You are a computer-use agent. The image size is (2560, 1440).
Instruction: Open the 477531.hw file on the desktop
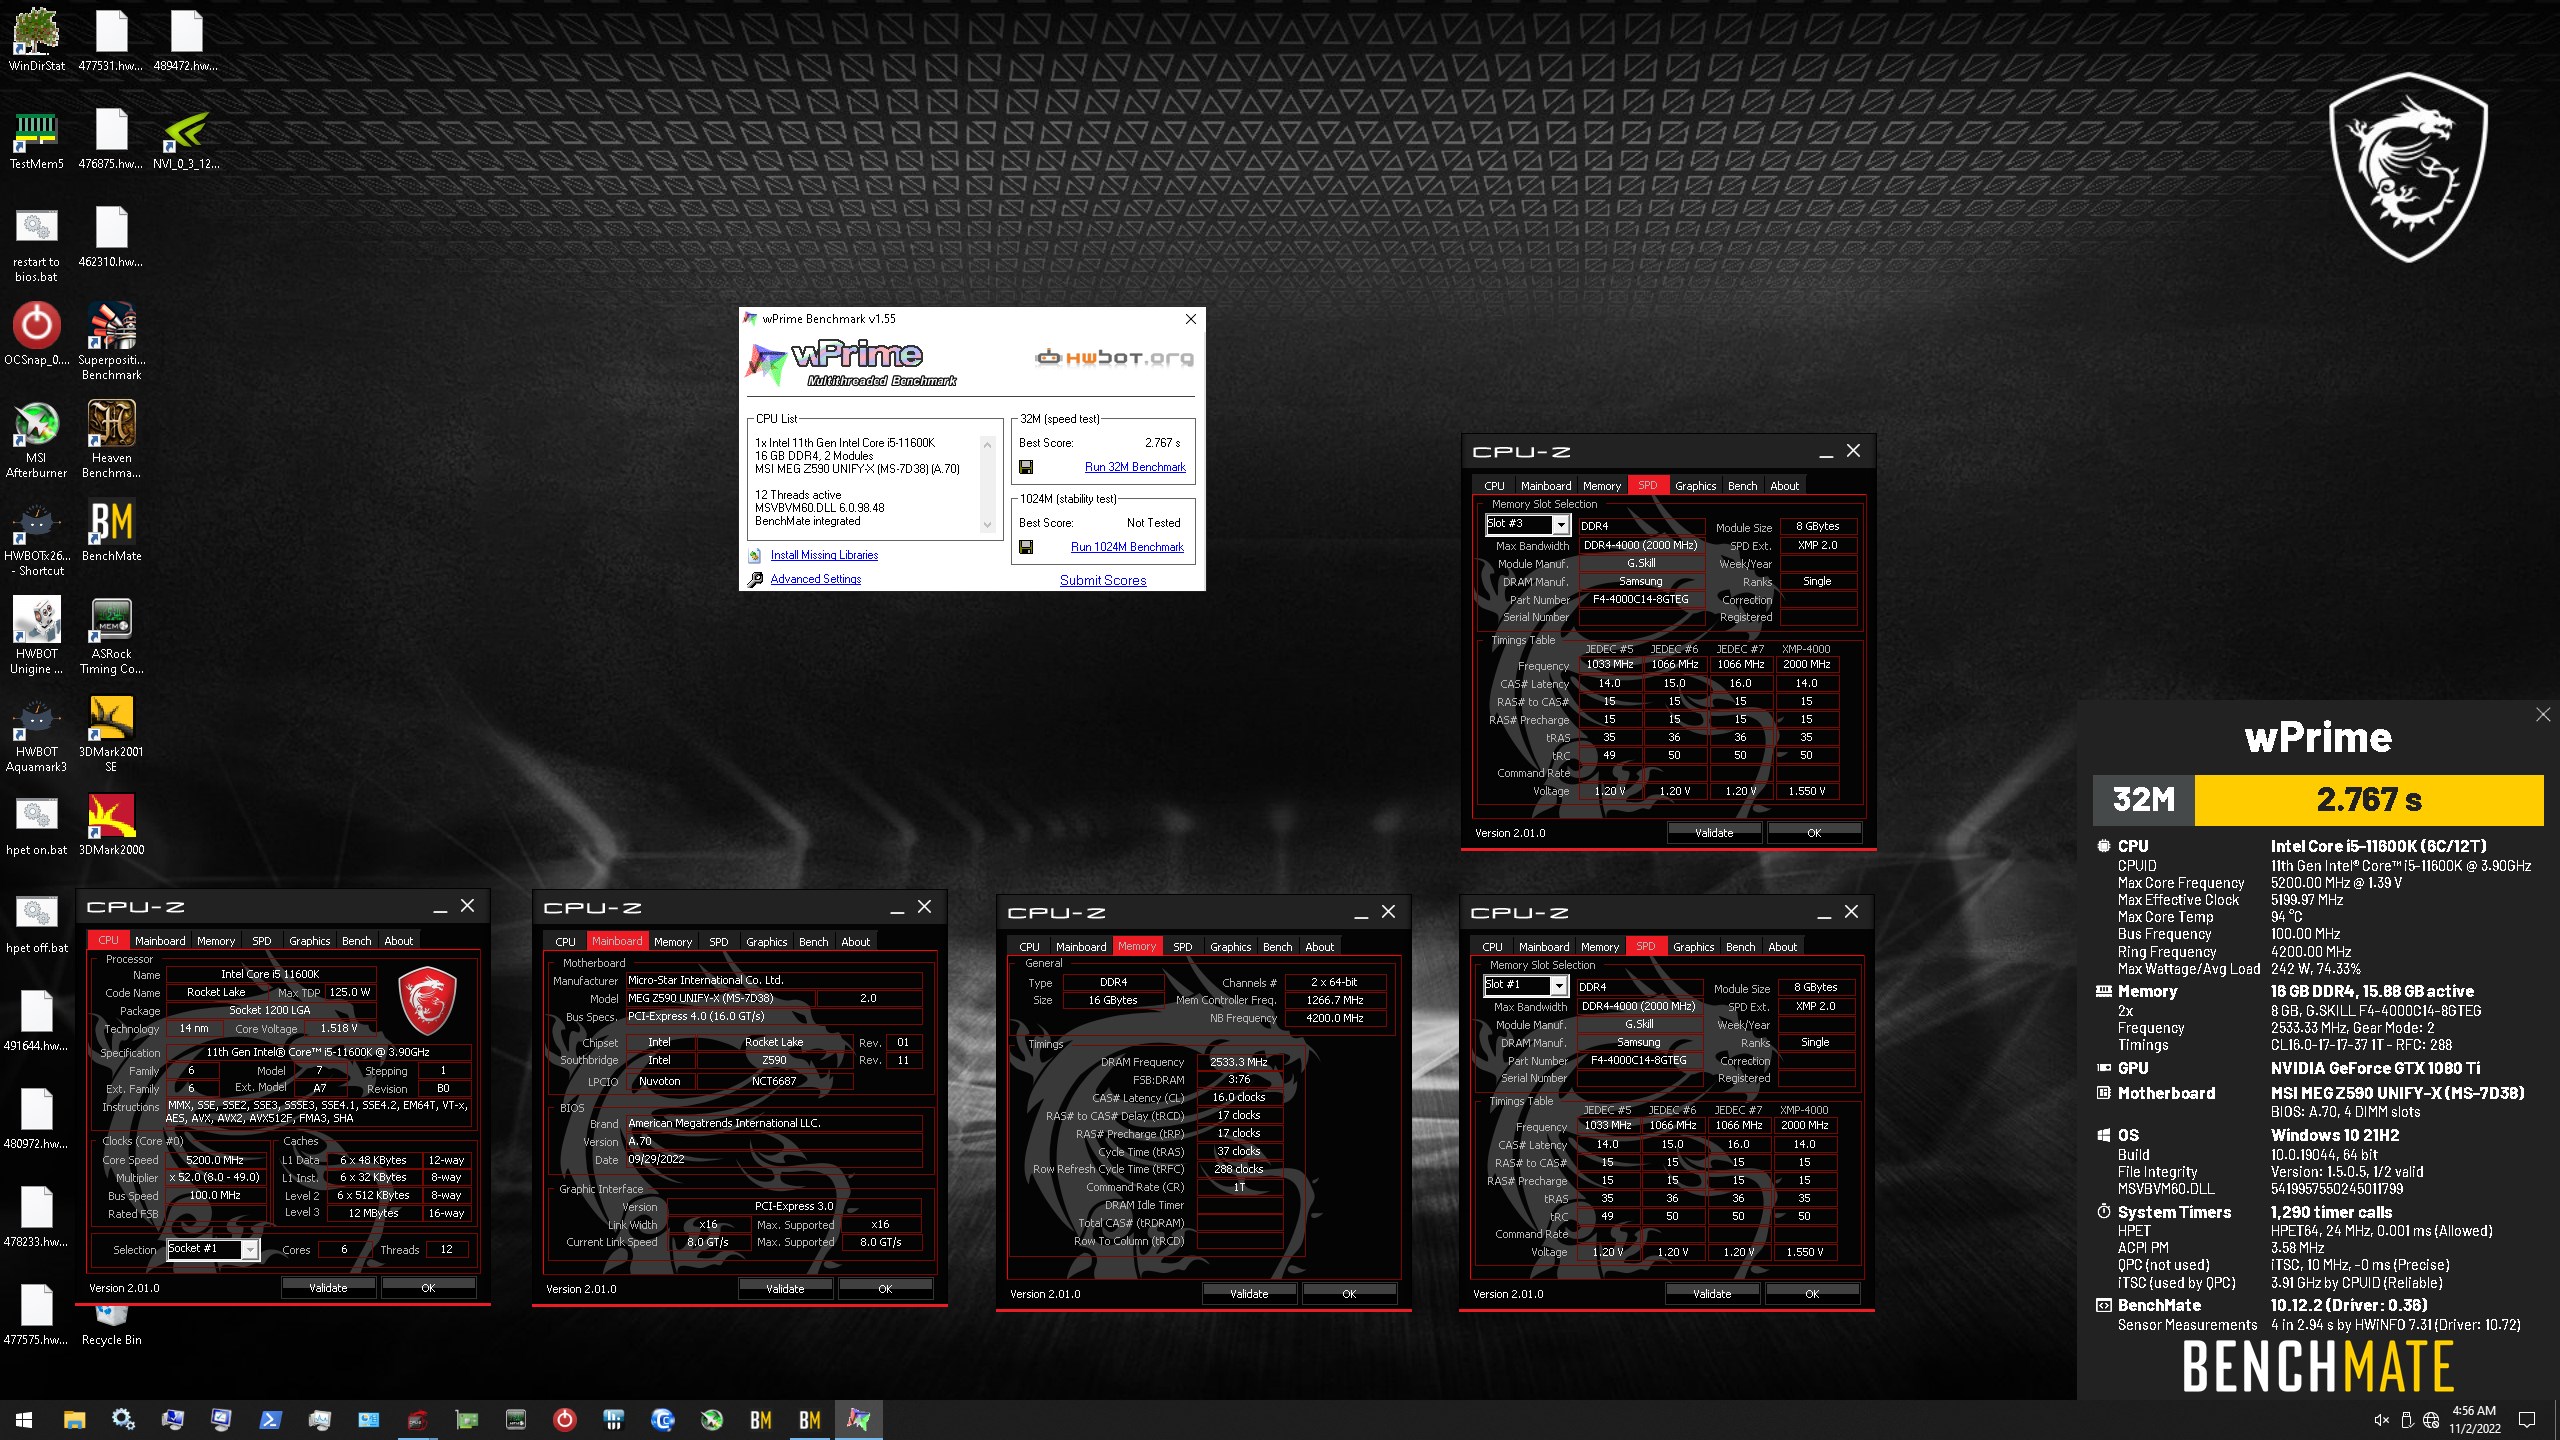coord(112,40)
